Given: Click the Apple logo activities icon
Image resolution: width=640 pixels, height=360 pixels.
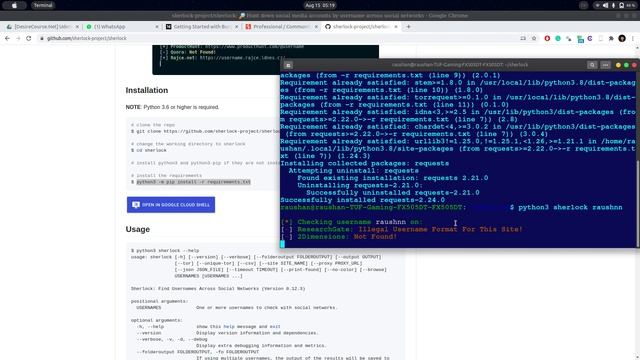Looking at the screenshot, I should [14, 5].
